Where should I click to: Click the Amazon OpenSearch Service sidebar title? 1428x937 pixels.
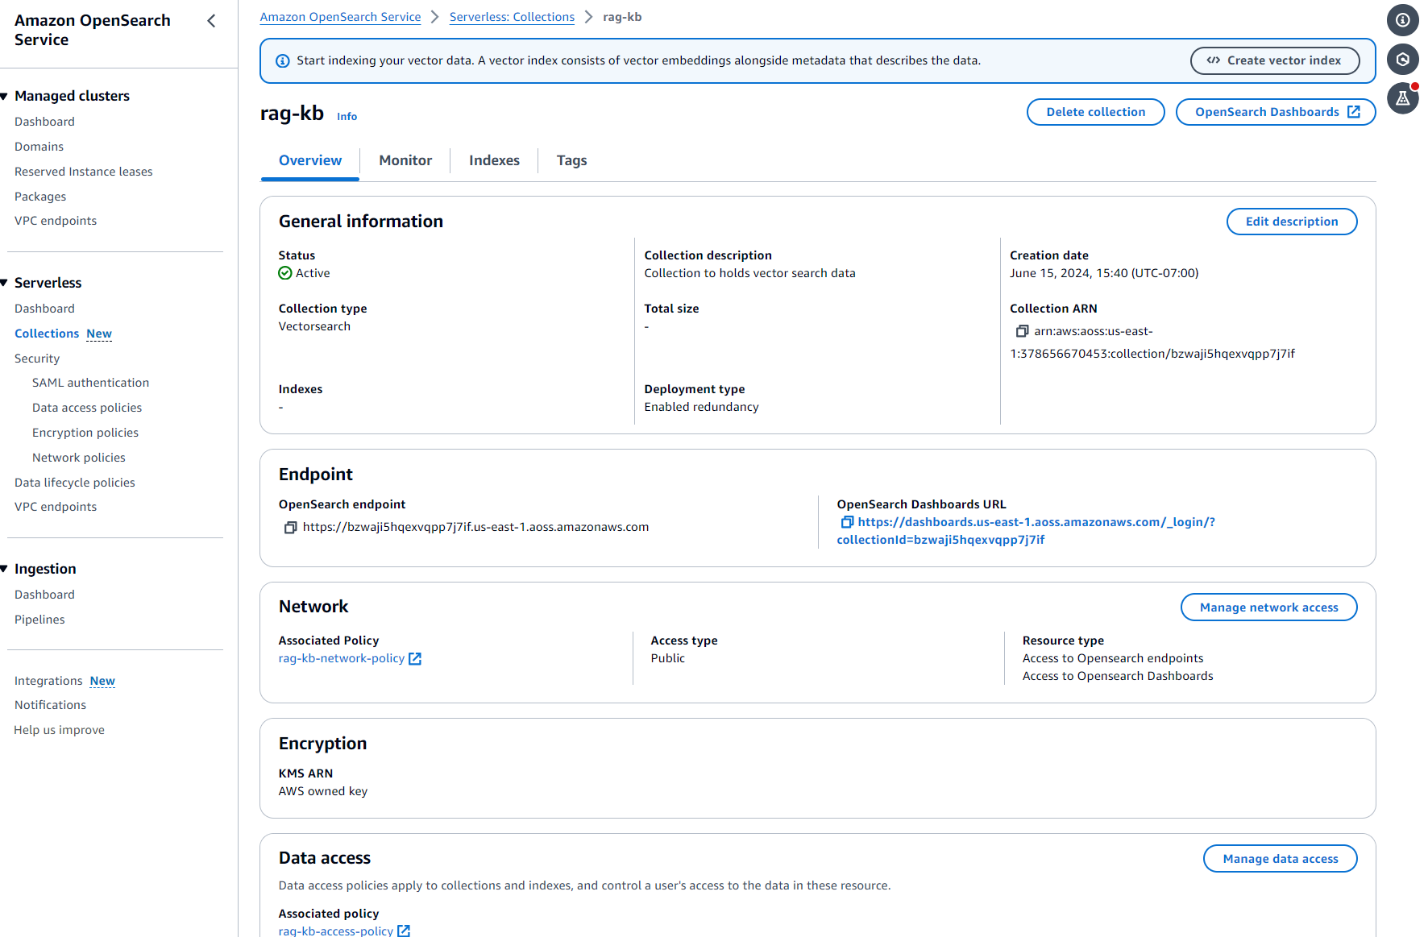click(92, 30)
